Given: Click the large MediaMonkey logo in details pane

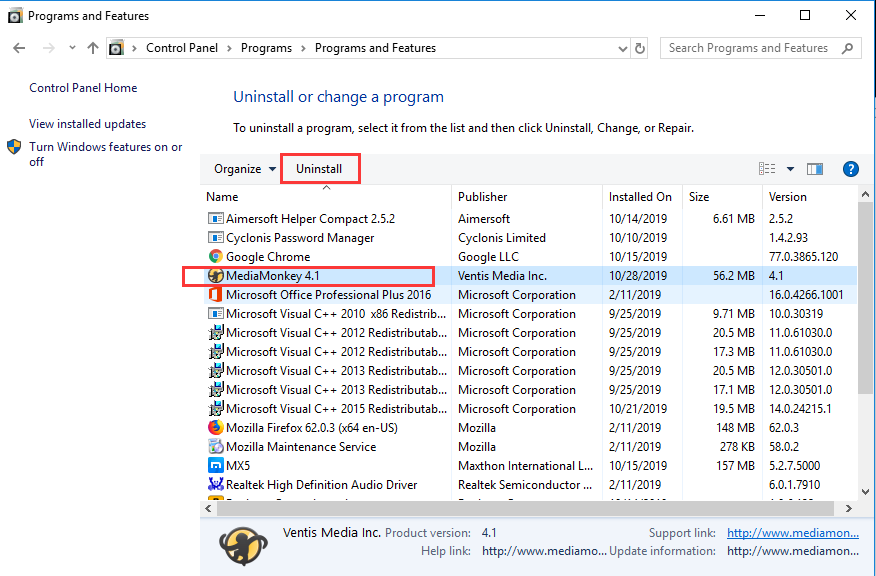Looking at the screenshot, I should 244,546.
